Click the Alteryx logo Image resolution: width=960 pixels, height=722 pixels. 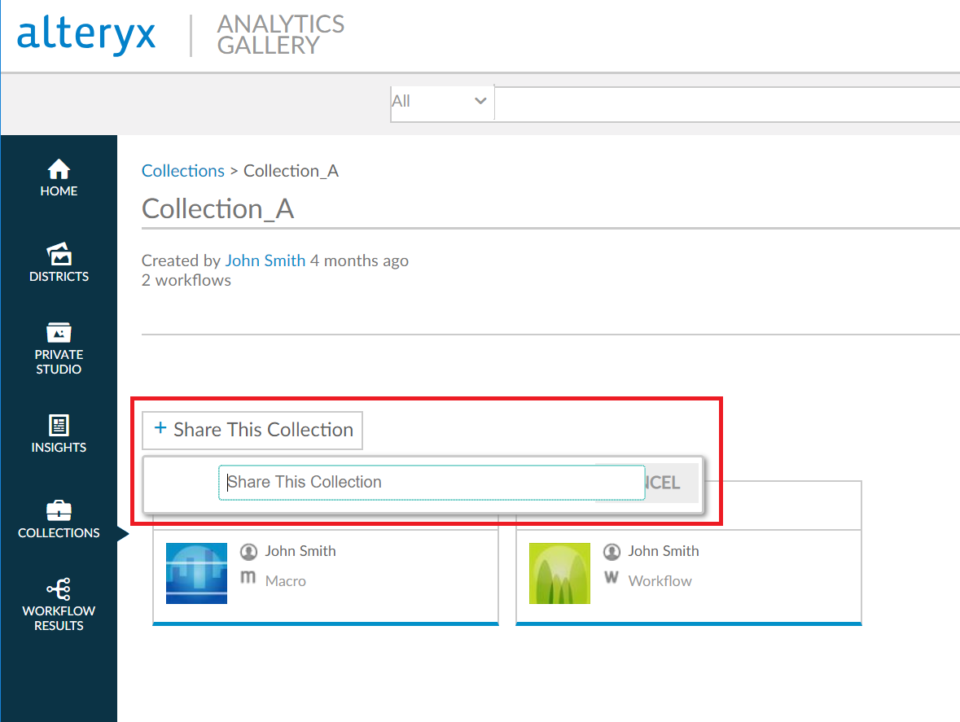click(85, 34)
